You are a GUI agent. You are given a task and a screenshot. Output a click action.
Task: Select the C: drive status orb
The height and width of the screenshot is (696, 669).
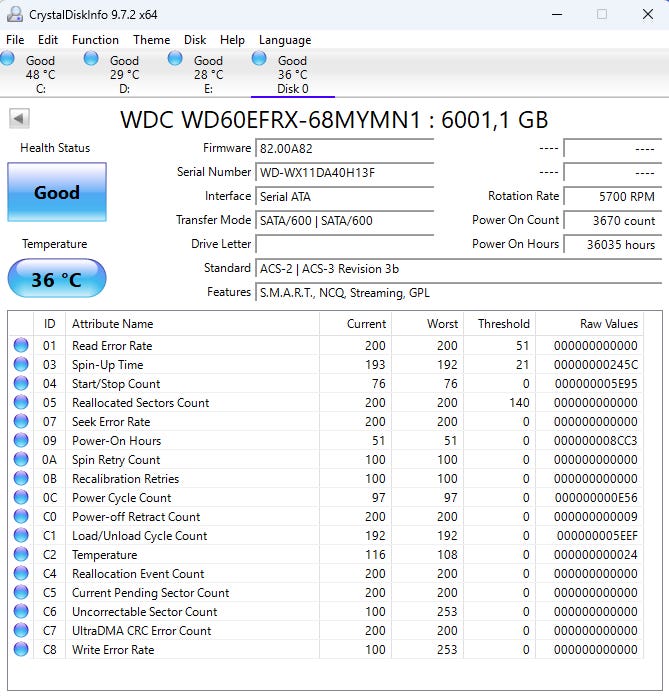(8, 59)
